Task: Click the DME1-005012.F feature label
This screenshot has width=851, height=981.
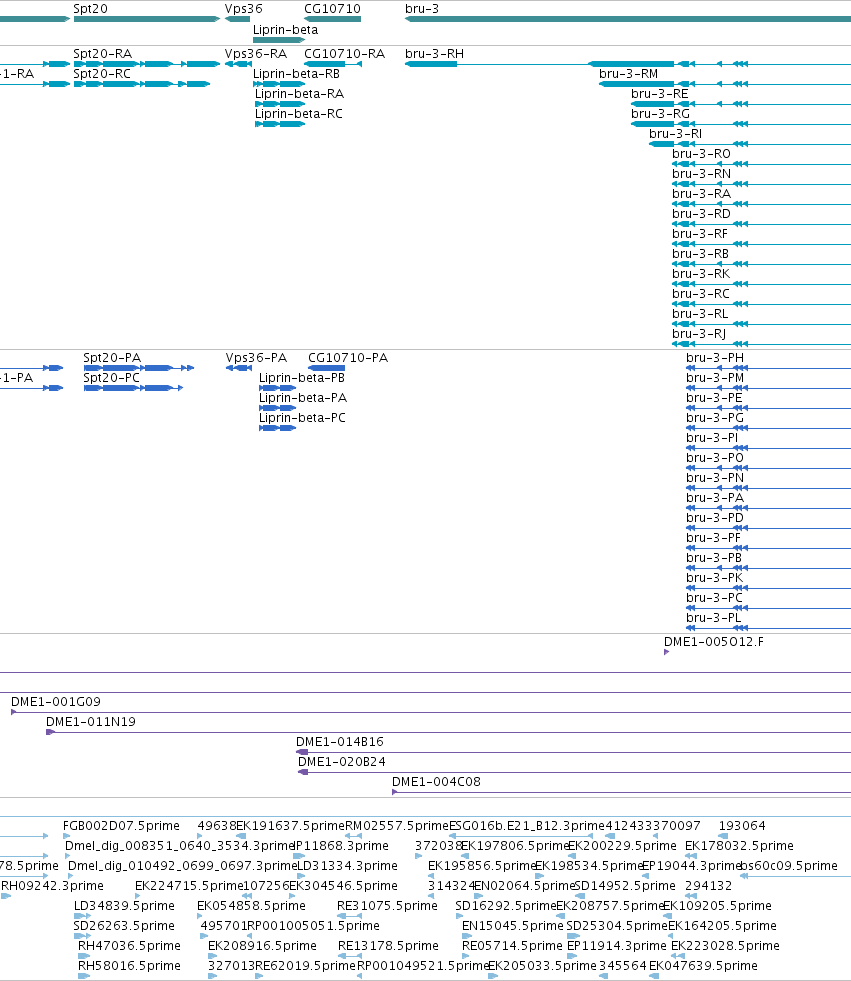Action: pos(713,641)
